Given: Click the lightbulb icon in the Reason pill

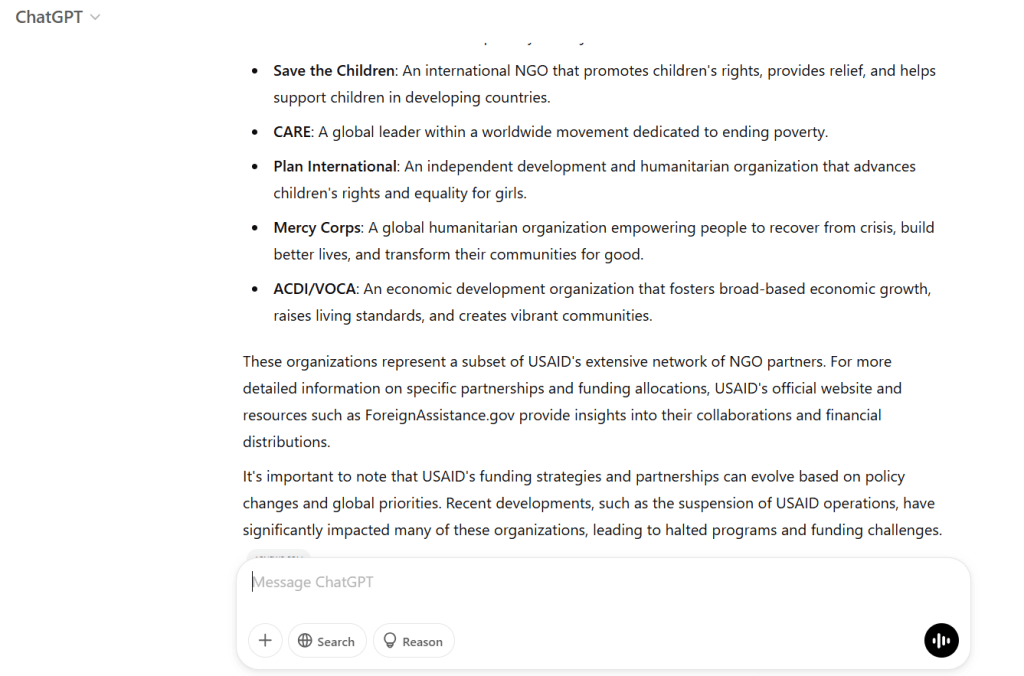Looking at the screenshot, I should click(x=390, y=641).
